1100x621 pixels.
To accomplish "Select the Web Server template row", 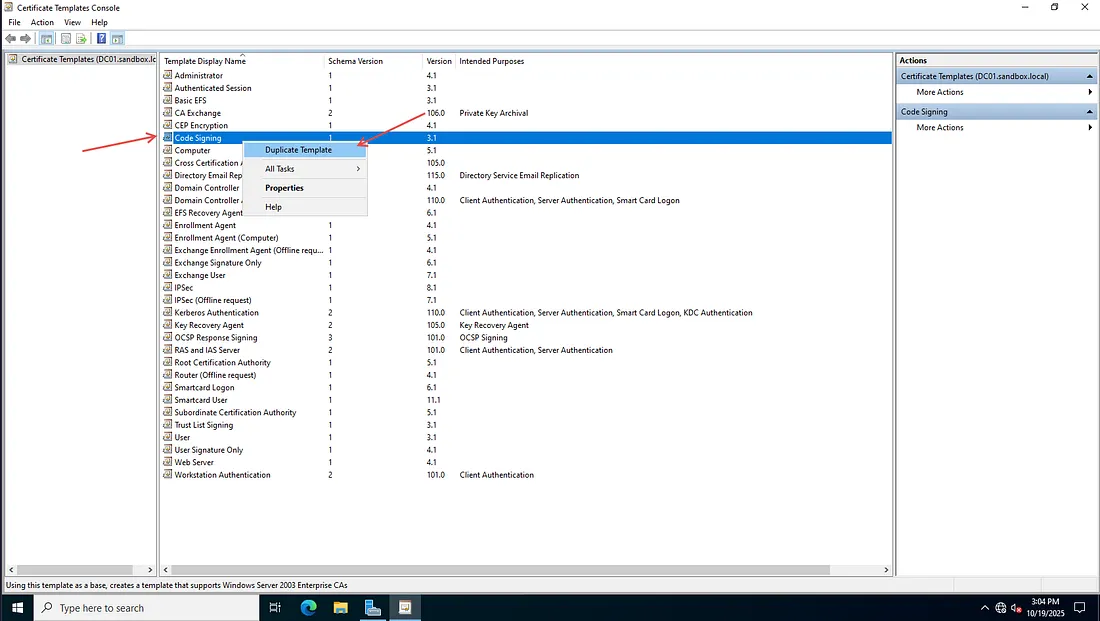I will [194, 463].
